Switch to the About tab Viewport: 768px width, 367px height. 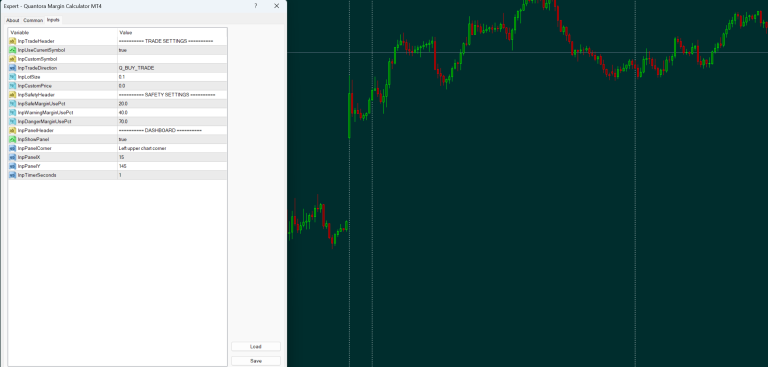(x=13, y=21)
